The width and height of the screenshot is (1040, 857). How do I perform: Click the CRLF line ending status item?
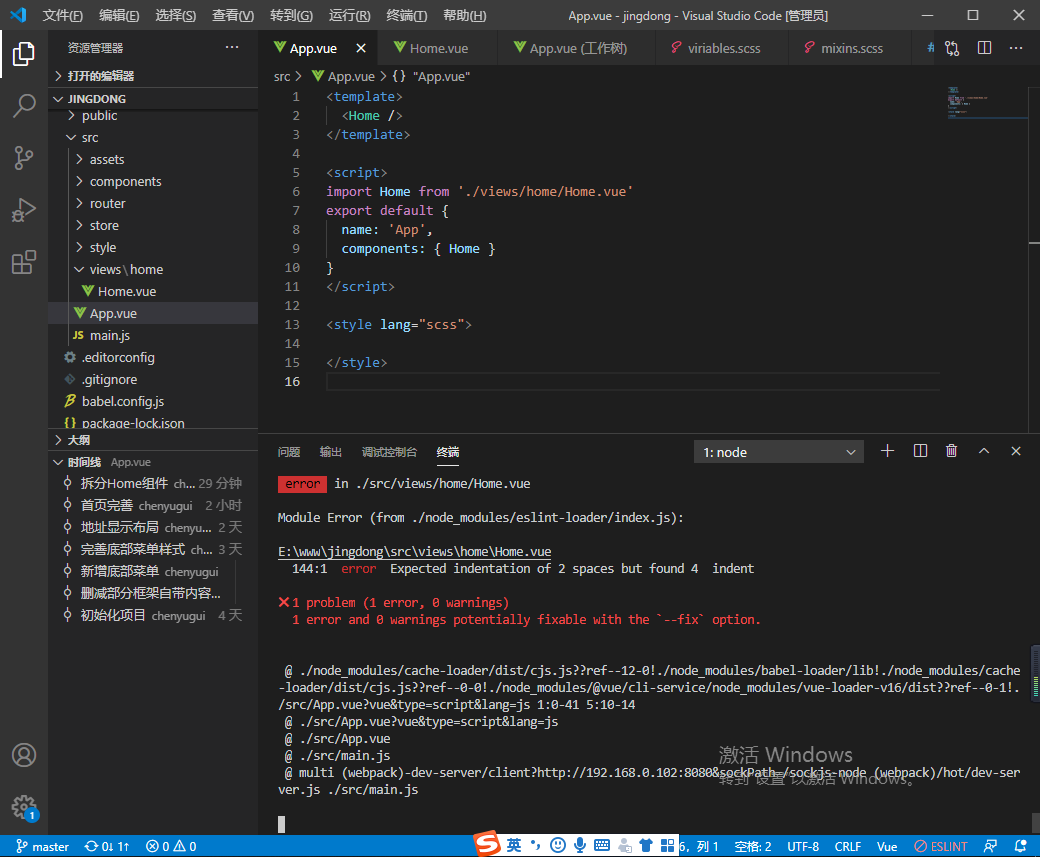click(x=848, y=846)
